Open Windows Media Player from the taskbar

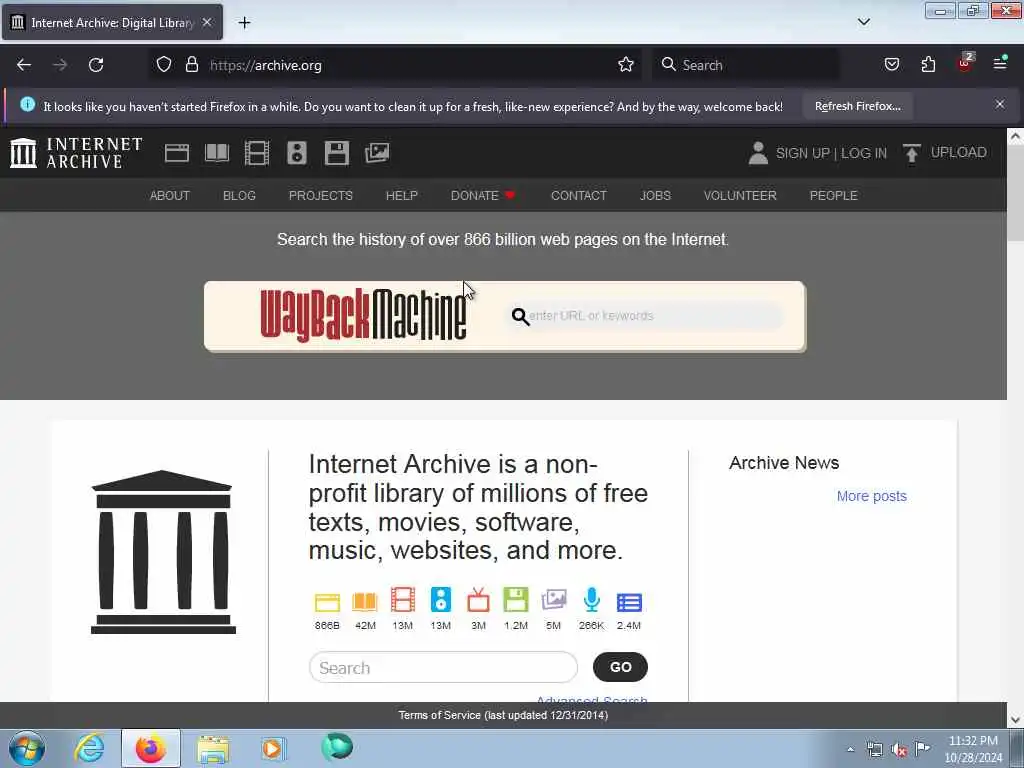273,748
